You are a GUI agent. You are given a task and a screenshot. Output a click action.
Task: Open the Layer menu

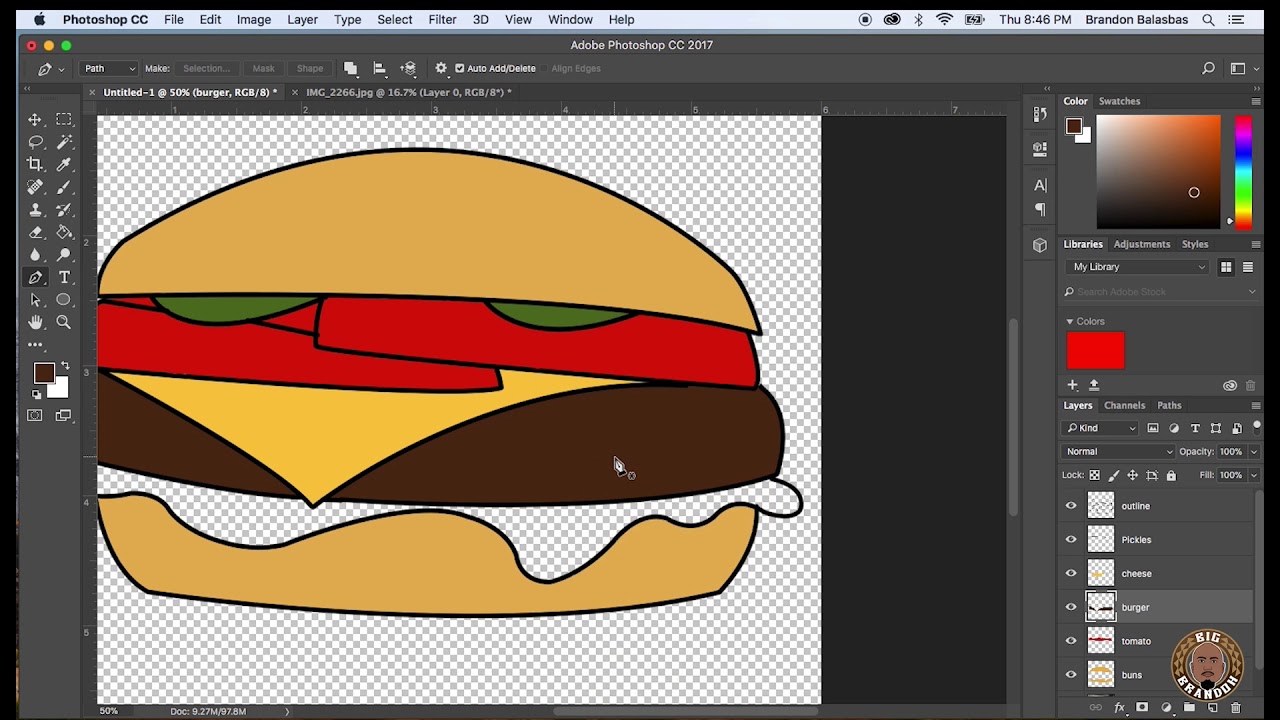pyautogui.click(x=302, y=20)
